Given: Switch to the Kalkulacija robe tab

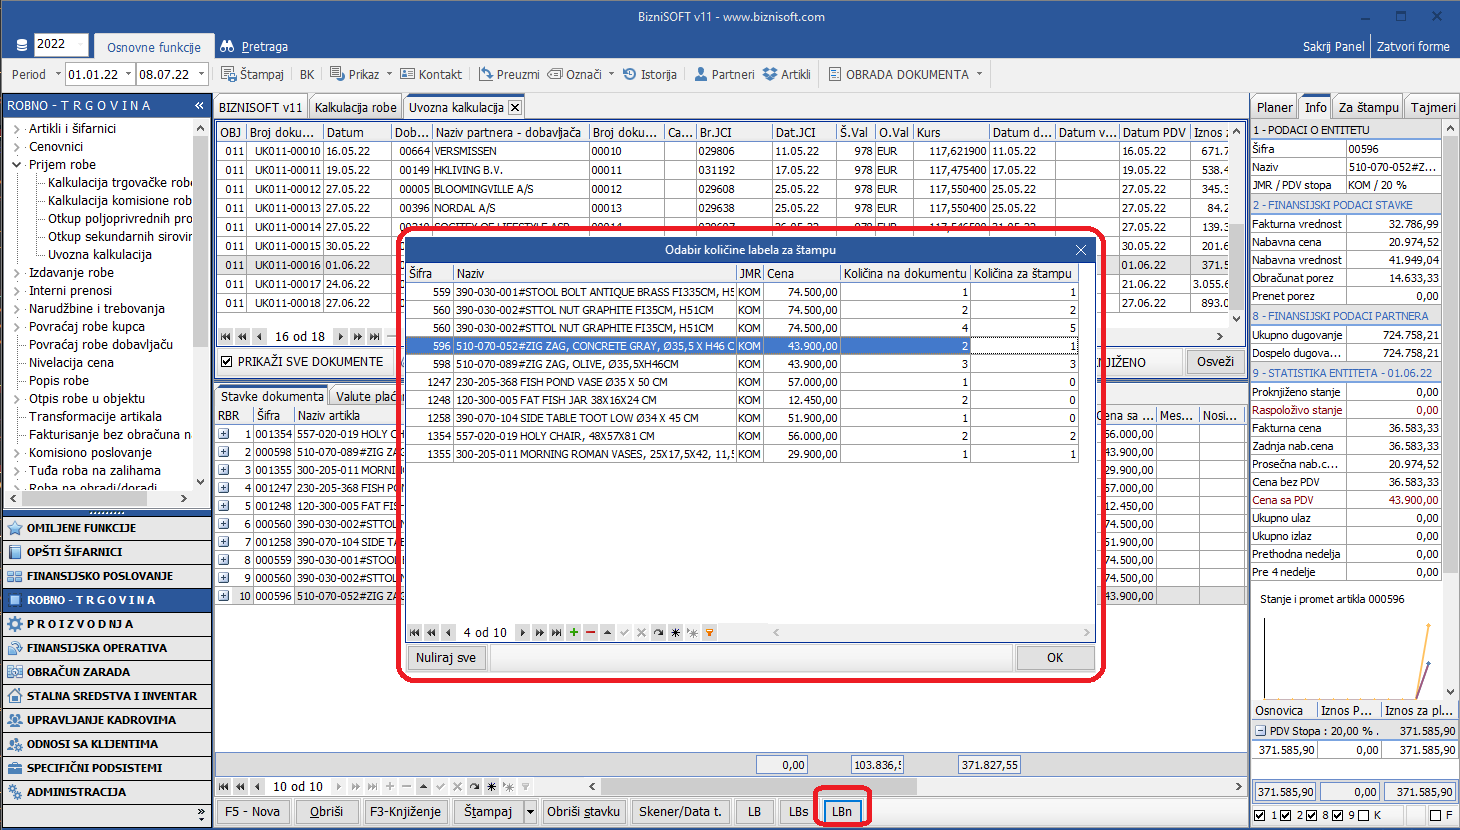Looking at the screenshot, I should coord(355,107).
